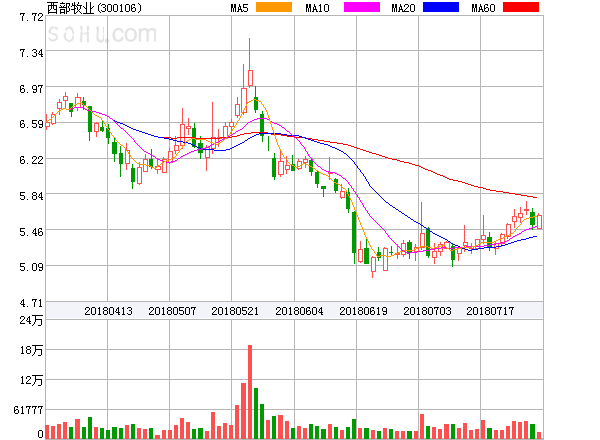Screen dimensions: 600x440
Task: Click the 5.46 price axis label
Action: click(x=31, y=232)
